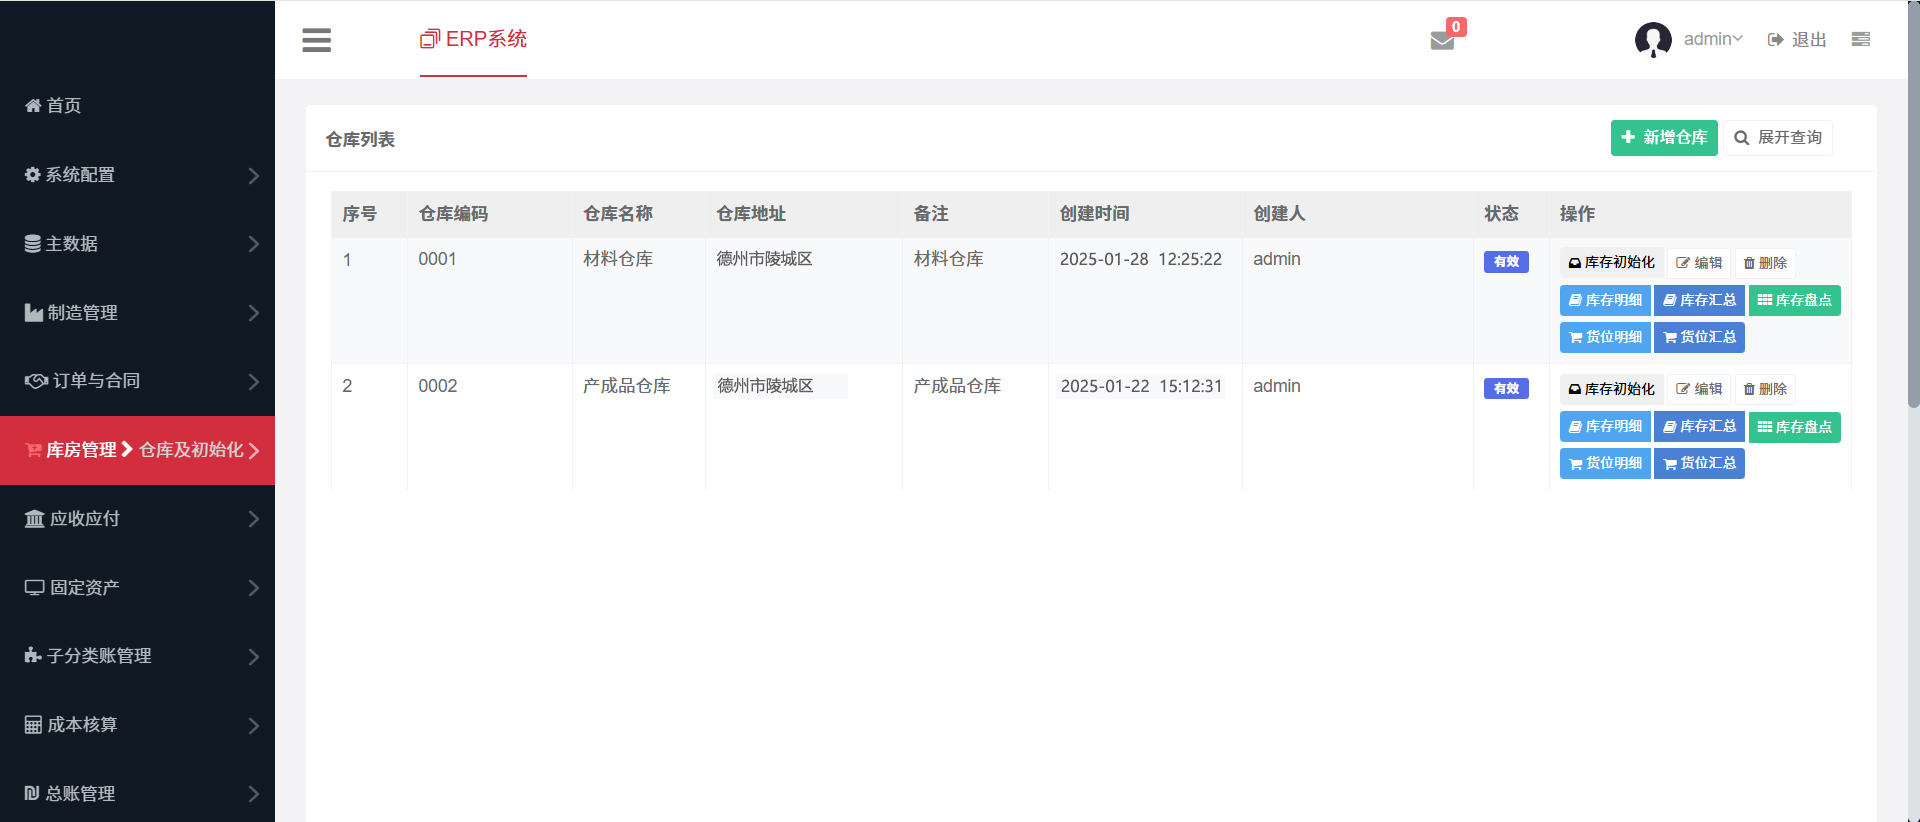Toggle the 有效 status badge for row 2
Screen dimensions: 1920x822
point(1506,389)
